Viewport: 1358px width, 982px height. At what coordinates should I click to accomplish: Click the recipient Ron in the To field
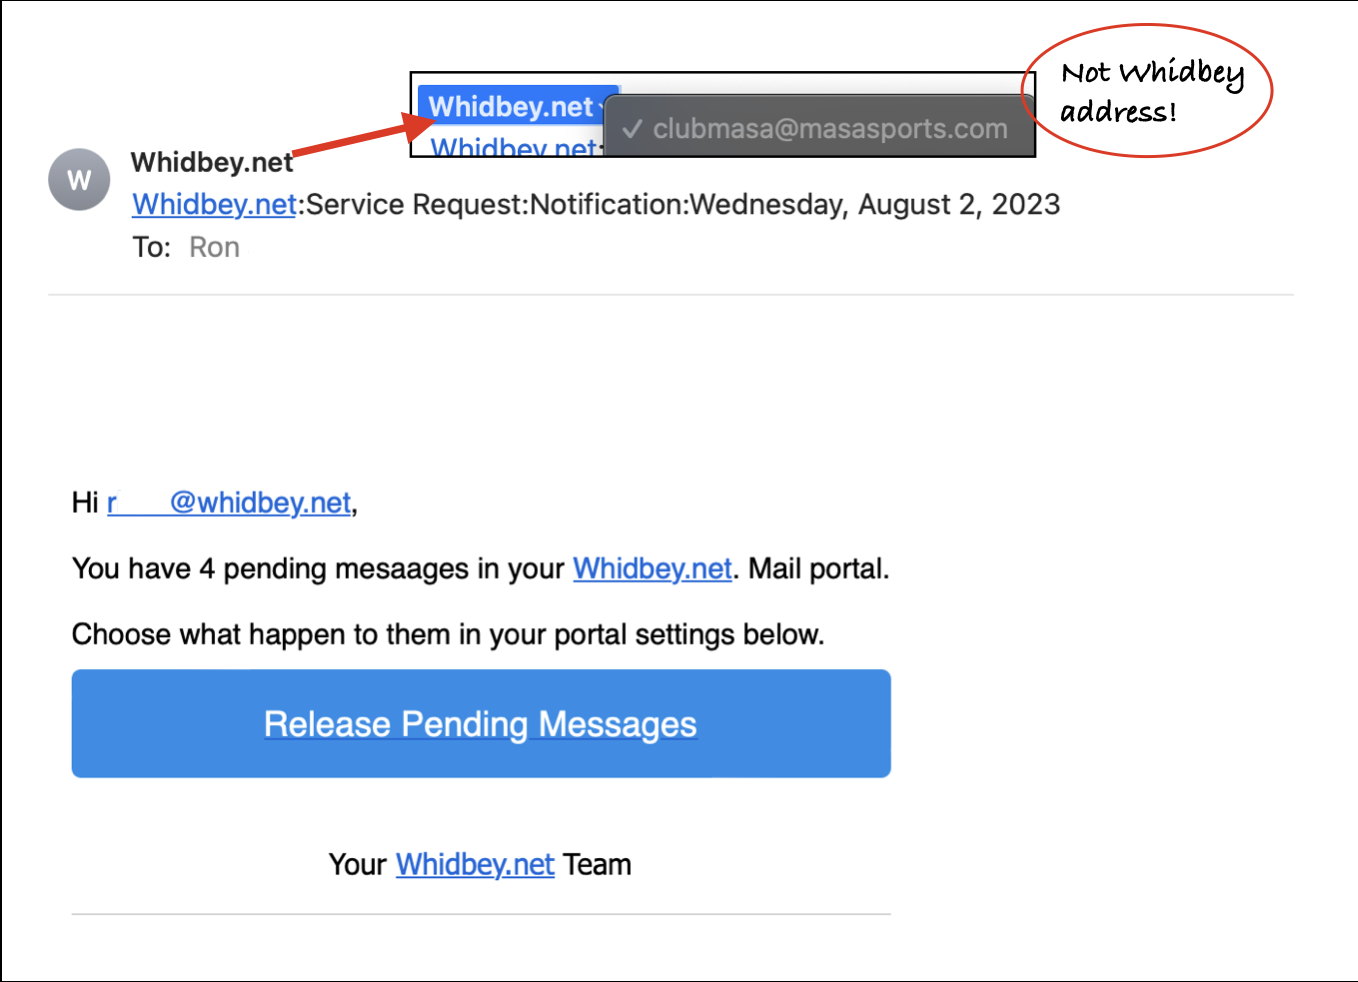(x=214, y=247)
